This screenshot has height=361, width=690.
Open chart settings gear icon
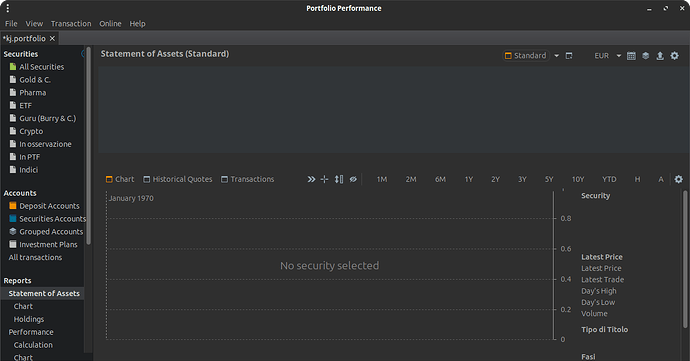tap(679, 179)
